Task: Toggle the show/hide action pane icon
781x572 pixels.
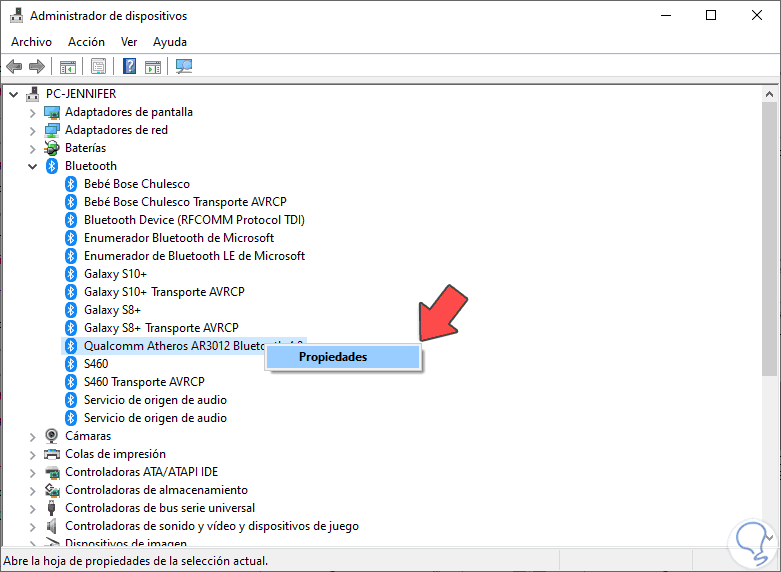Action: click(x=153, y=66)
